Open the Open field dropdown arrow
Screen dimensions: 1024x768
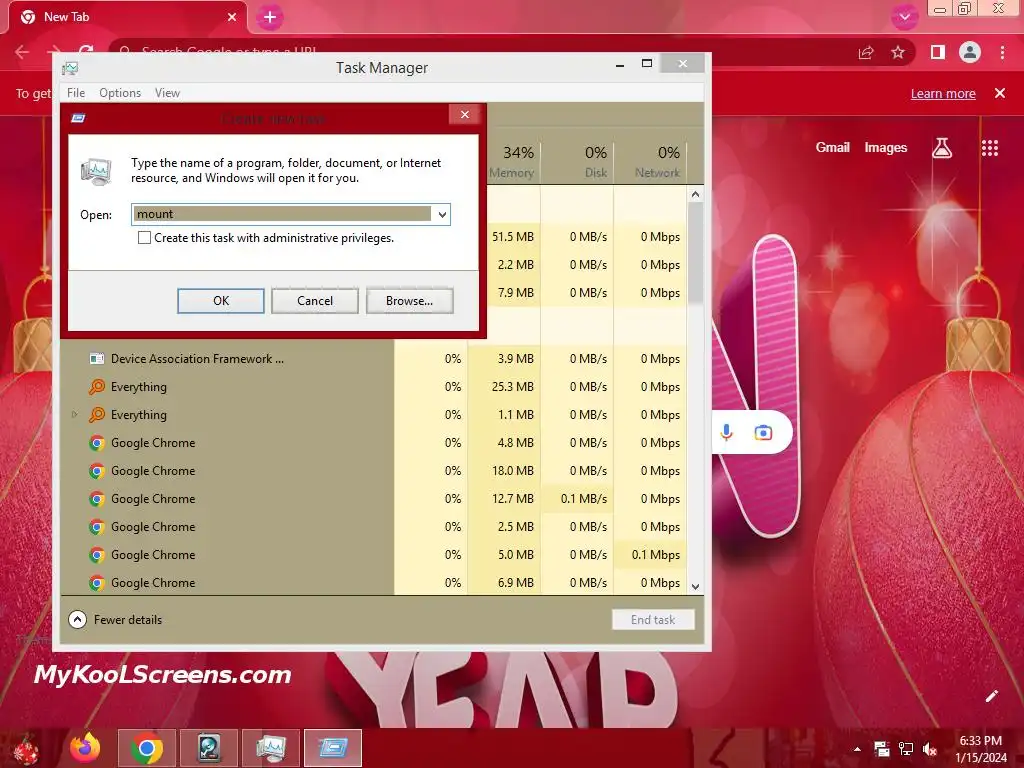click(x=442, y=214)
